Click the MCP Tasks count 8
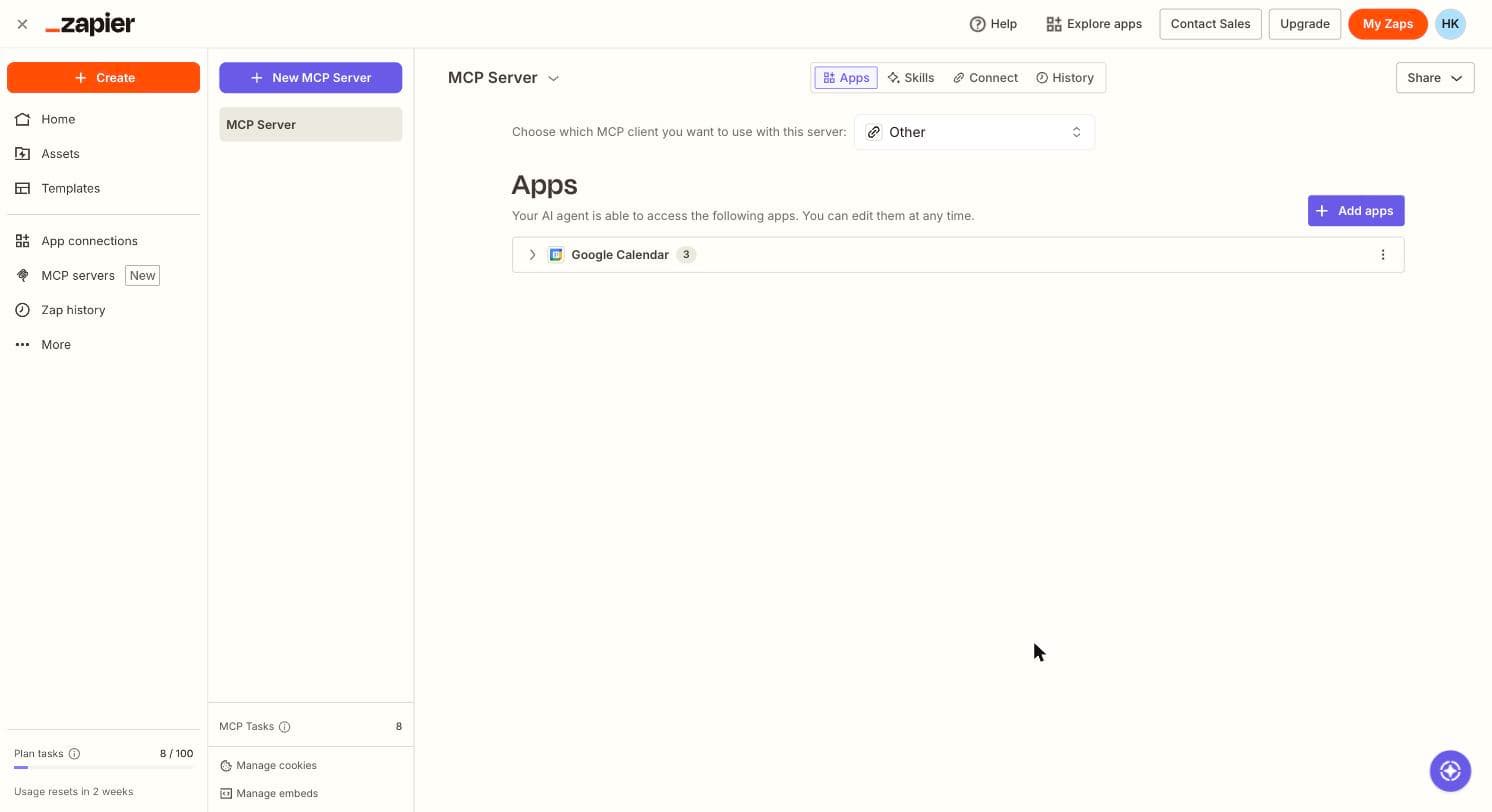Image resolution: width=1492 pixels, height=812 pixels. click(398, 727)
